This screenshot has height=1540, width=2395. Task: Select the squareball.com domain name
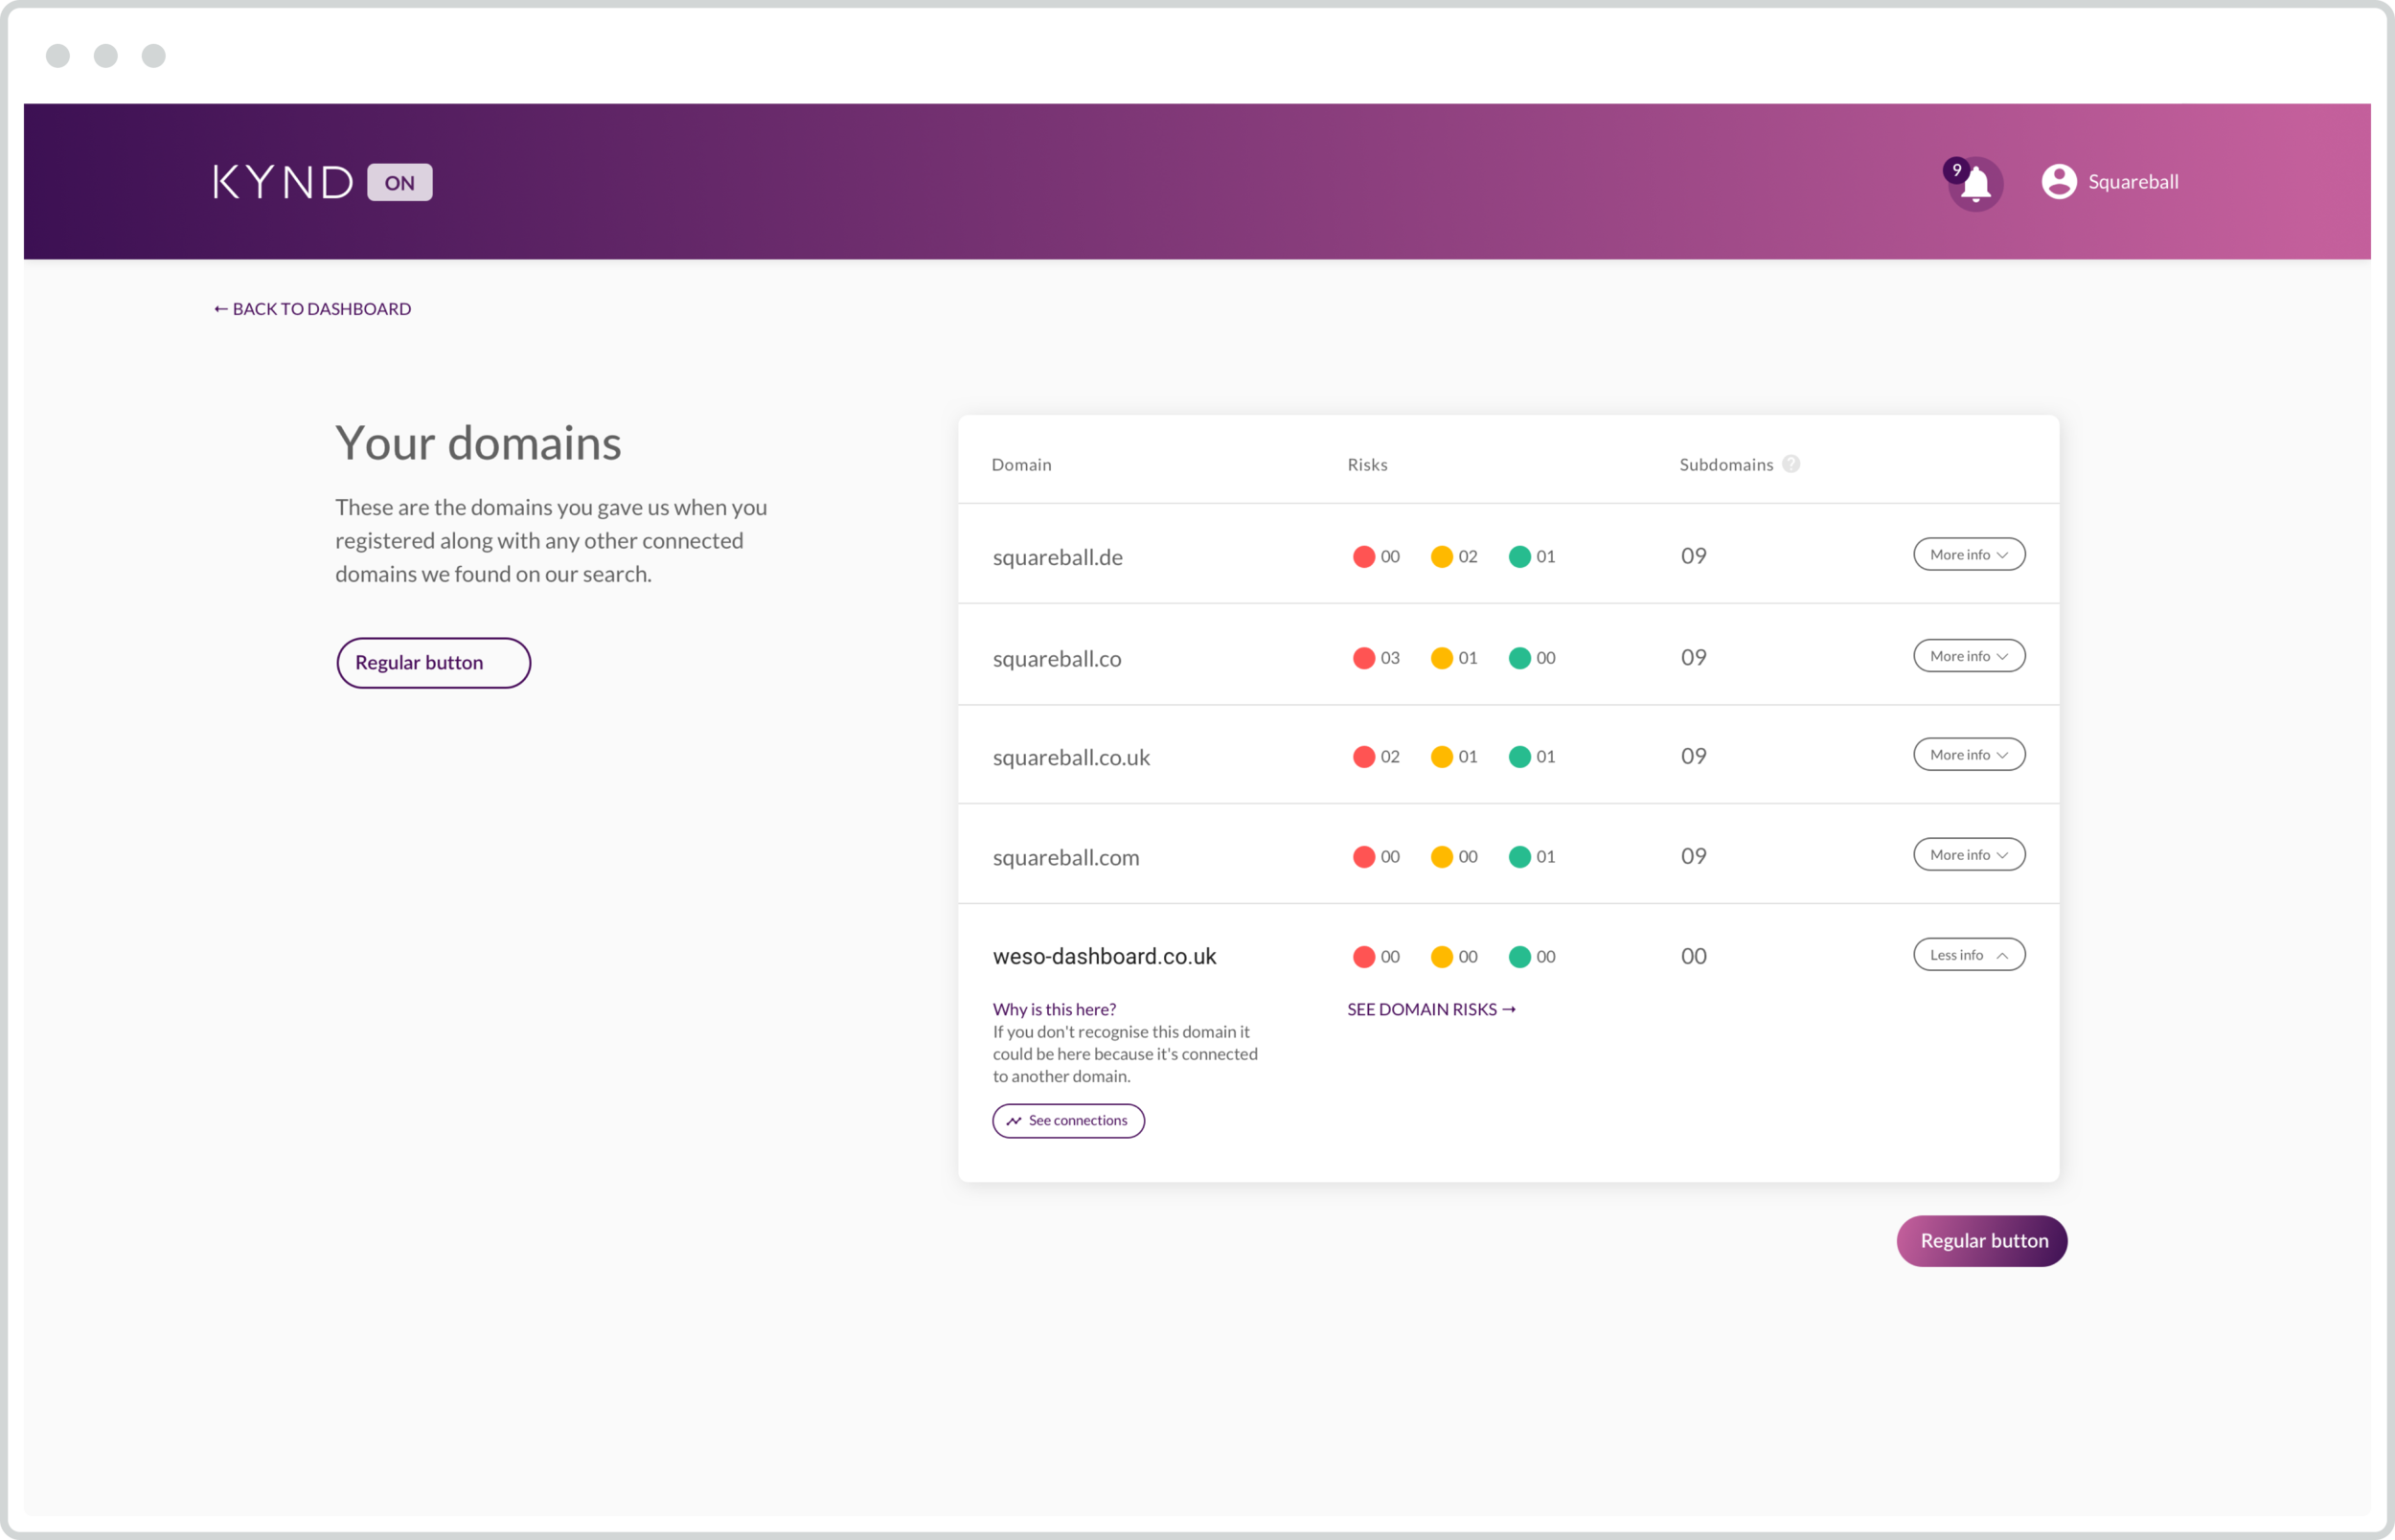pos(1066,858)
